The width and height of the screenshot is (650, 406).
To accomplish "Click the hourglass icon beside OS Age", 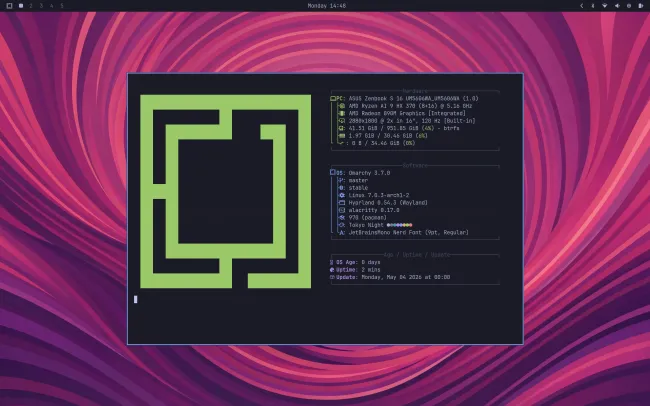I will coord(332,263).
